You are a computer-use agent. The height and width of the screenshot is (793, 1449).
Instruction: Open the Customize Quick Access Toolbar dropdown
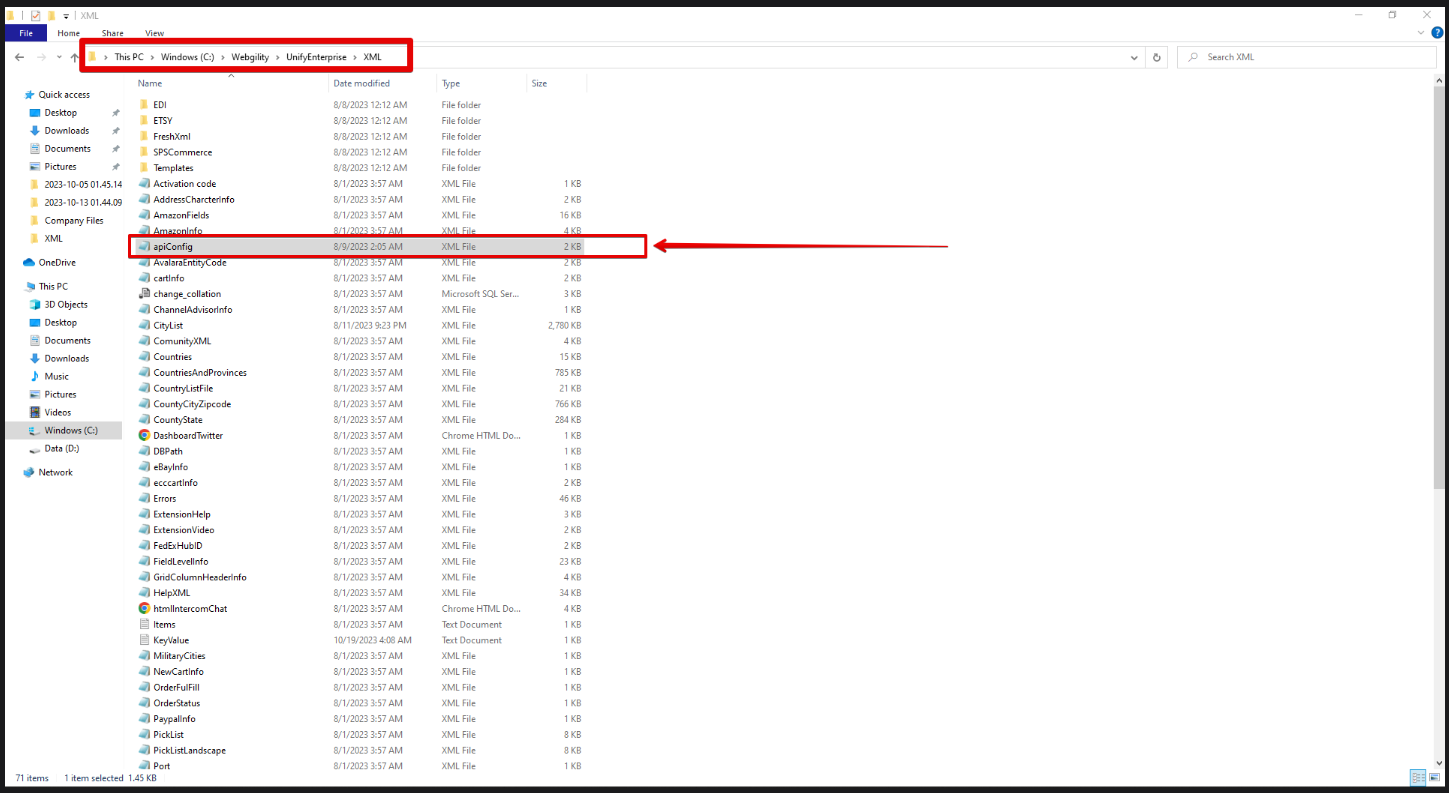pyautogui.click(x=66, y=16)
